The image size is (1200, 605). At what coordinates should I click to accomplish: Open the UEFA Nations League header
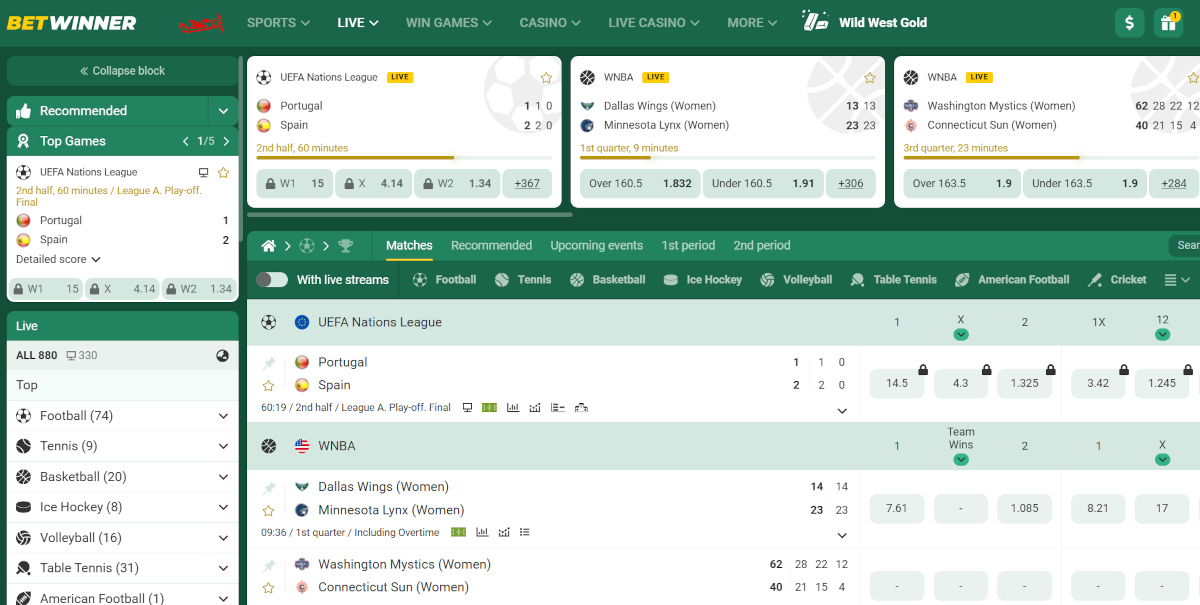coord(380,322)
